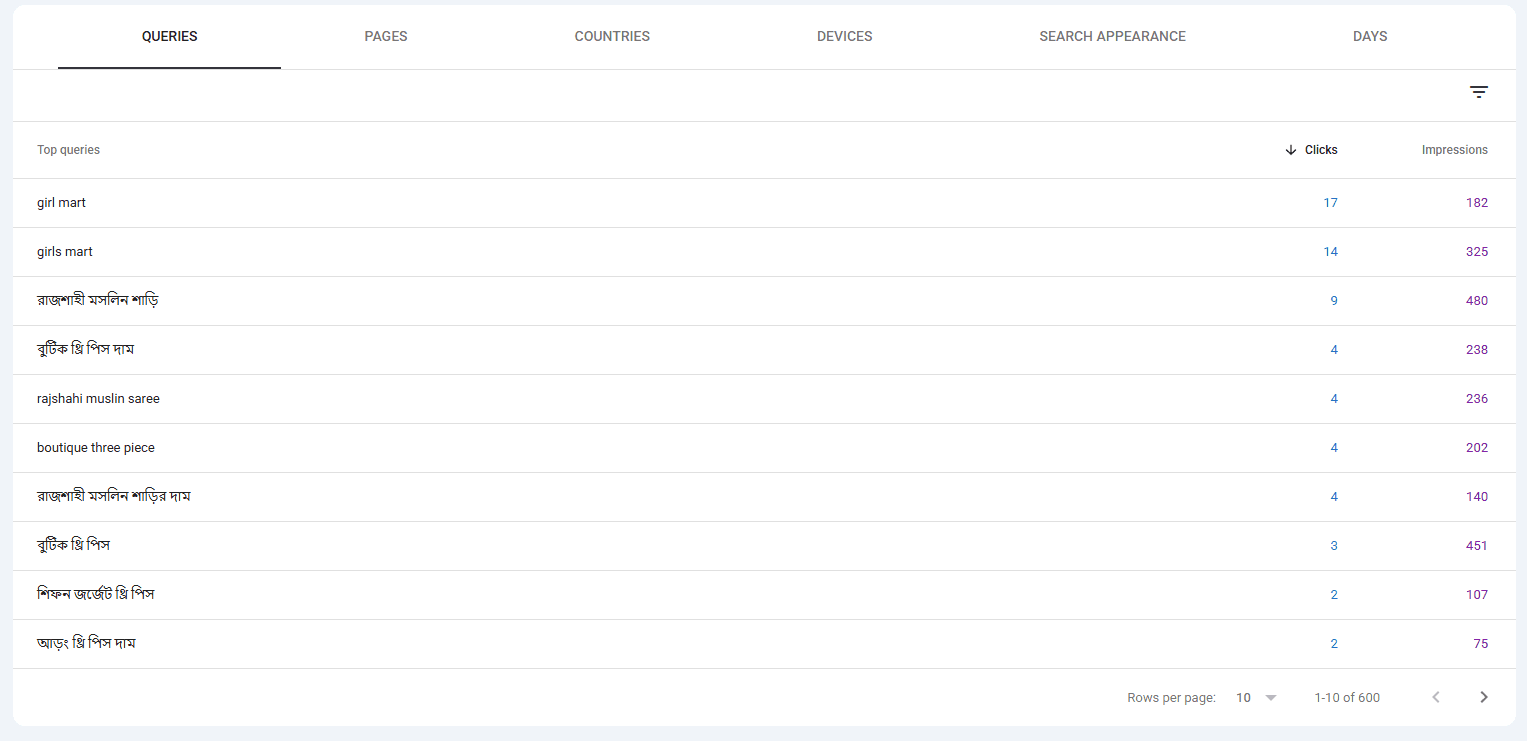Click the 325 impressions value

[x=1477, y=252]
